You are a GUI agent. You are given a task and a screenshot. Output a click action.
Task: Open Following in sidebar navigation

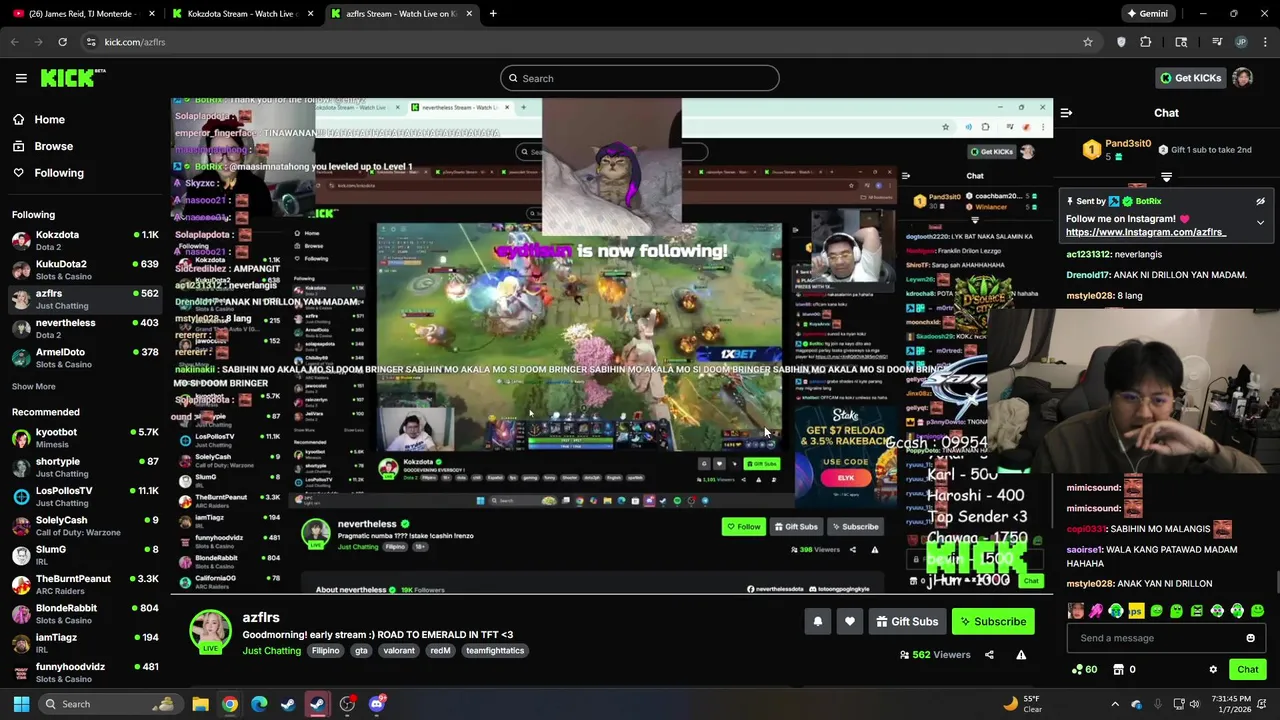(59, 173)
